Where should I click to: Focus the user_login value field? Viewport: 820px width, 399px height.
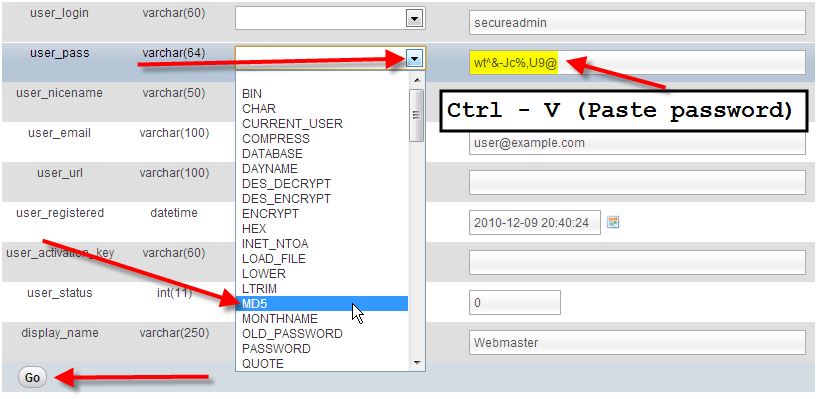coord(637,22)
